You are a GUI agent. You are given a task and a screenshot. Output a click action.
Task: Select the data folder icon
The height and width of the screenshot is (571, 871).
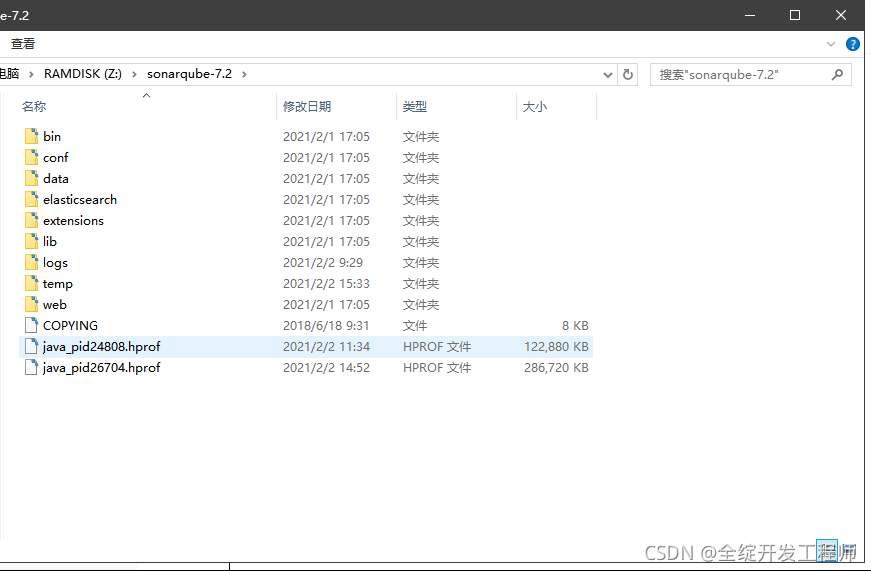click(x=32, y=178)
